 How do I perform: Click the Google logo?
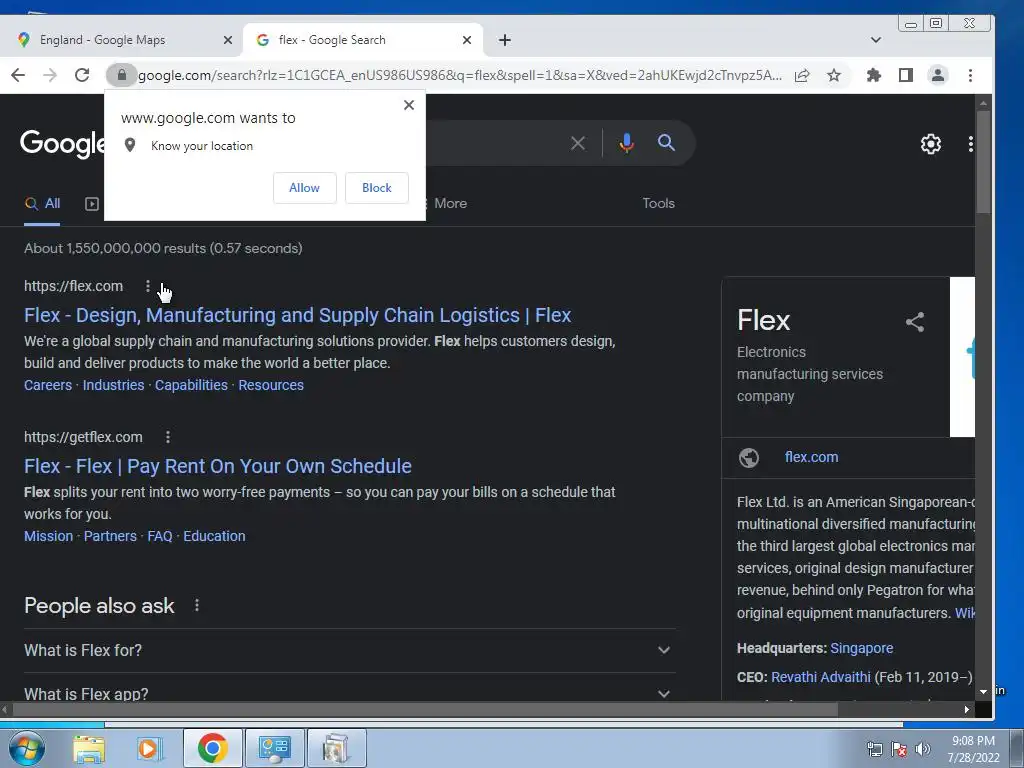click(63, 144)
